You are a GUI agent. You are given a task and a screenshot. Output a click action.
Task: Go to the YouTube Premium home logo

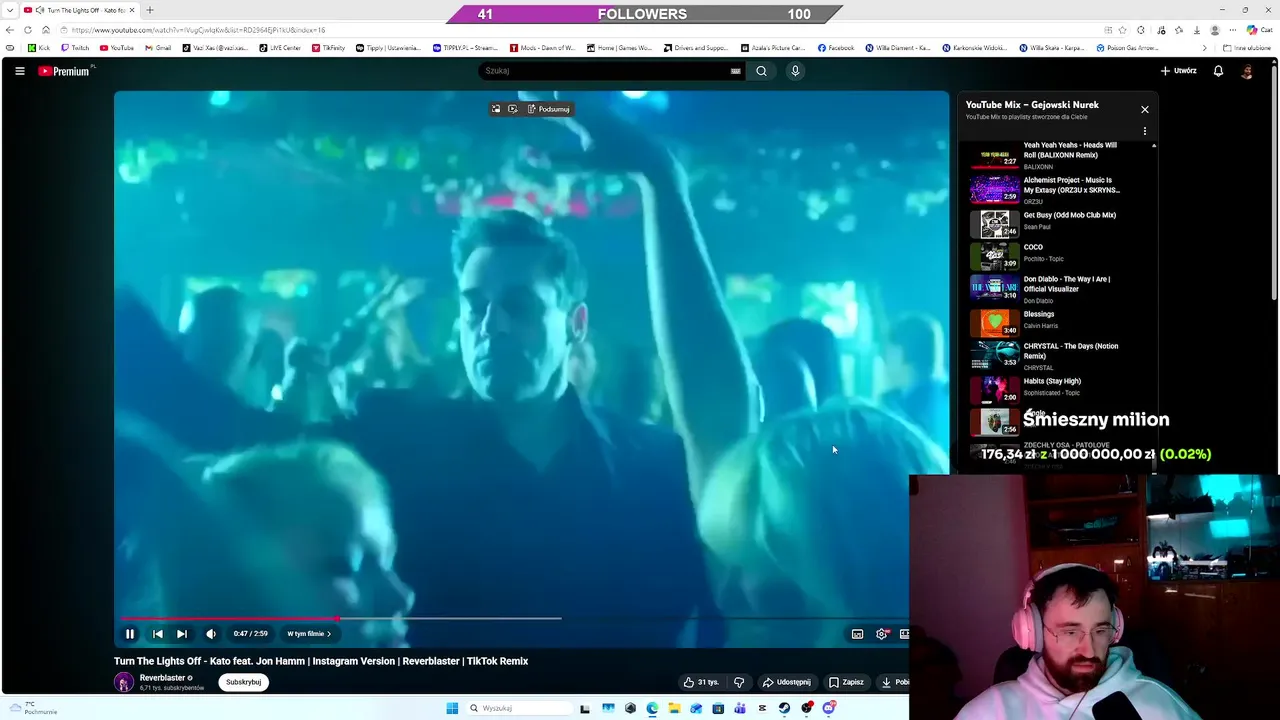click(65, 71)
